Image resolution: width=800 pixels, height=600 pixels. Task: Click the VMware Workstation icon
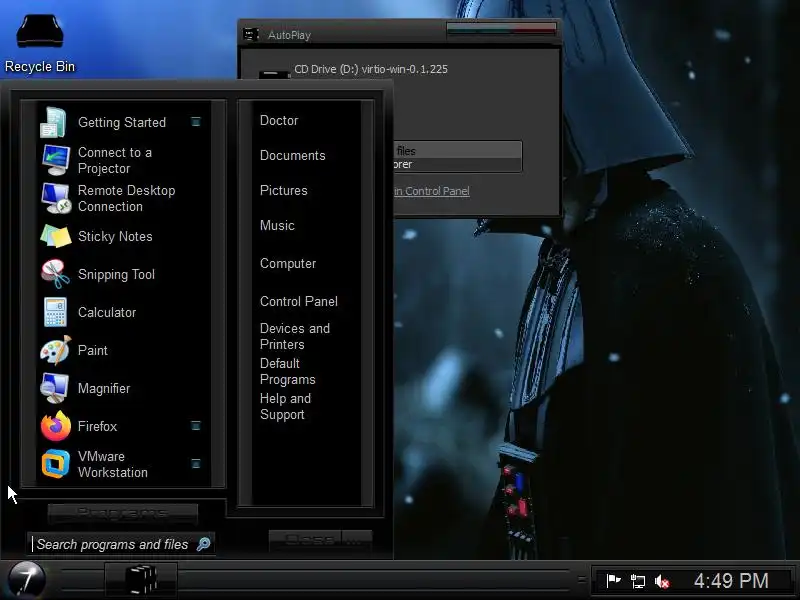pyautogui.click(x=55, y=464)
